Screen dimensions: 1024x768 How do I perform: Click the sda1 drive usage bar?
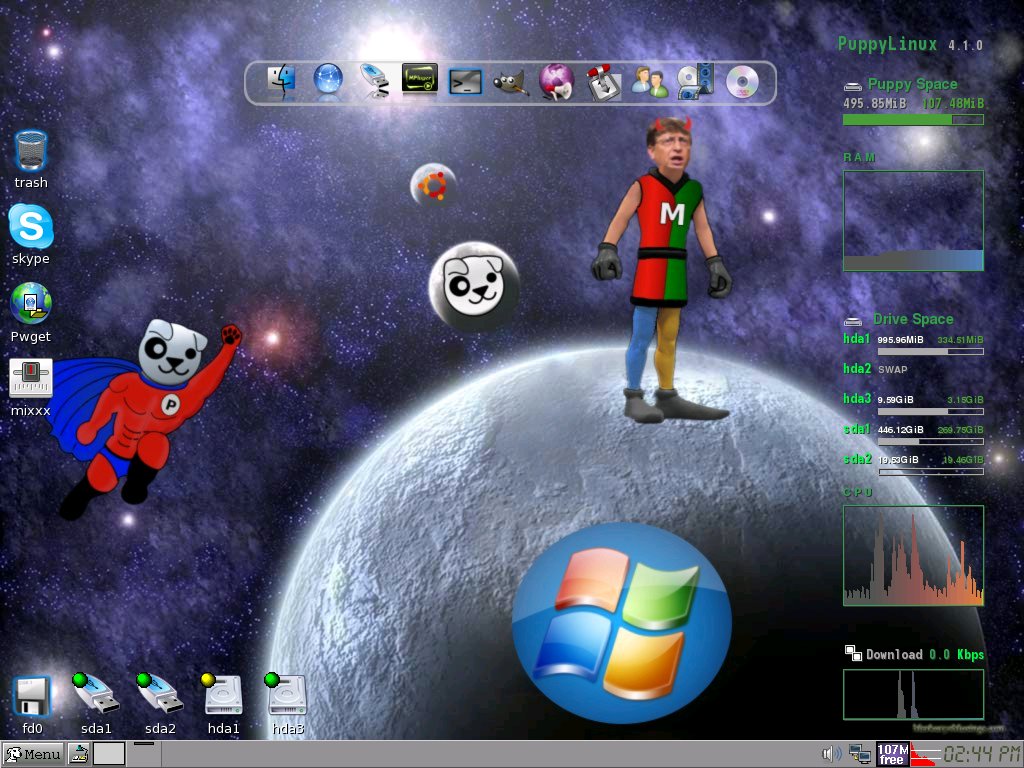(931, 441)
